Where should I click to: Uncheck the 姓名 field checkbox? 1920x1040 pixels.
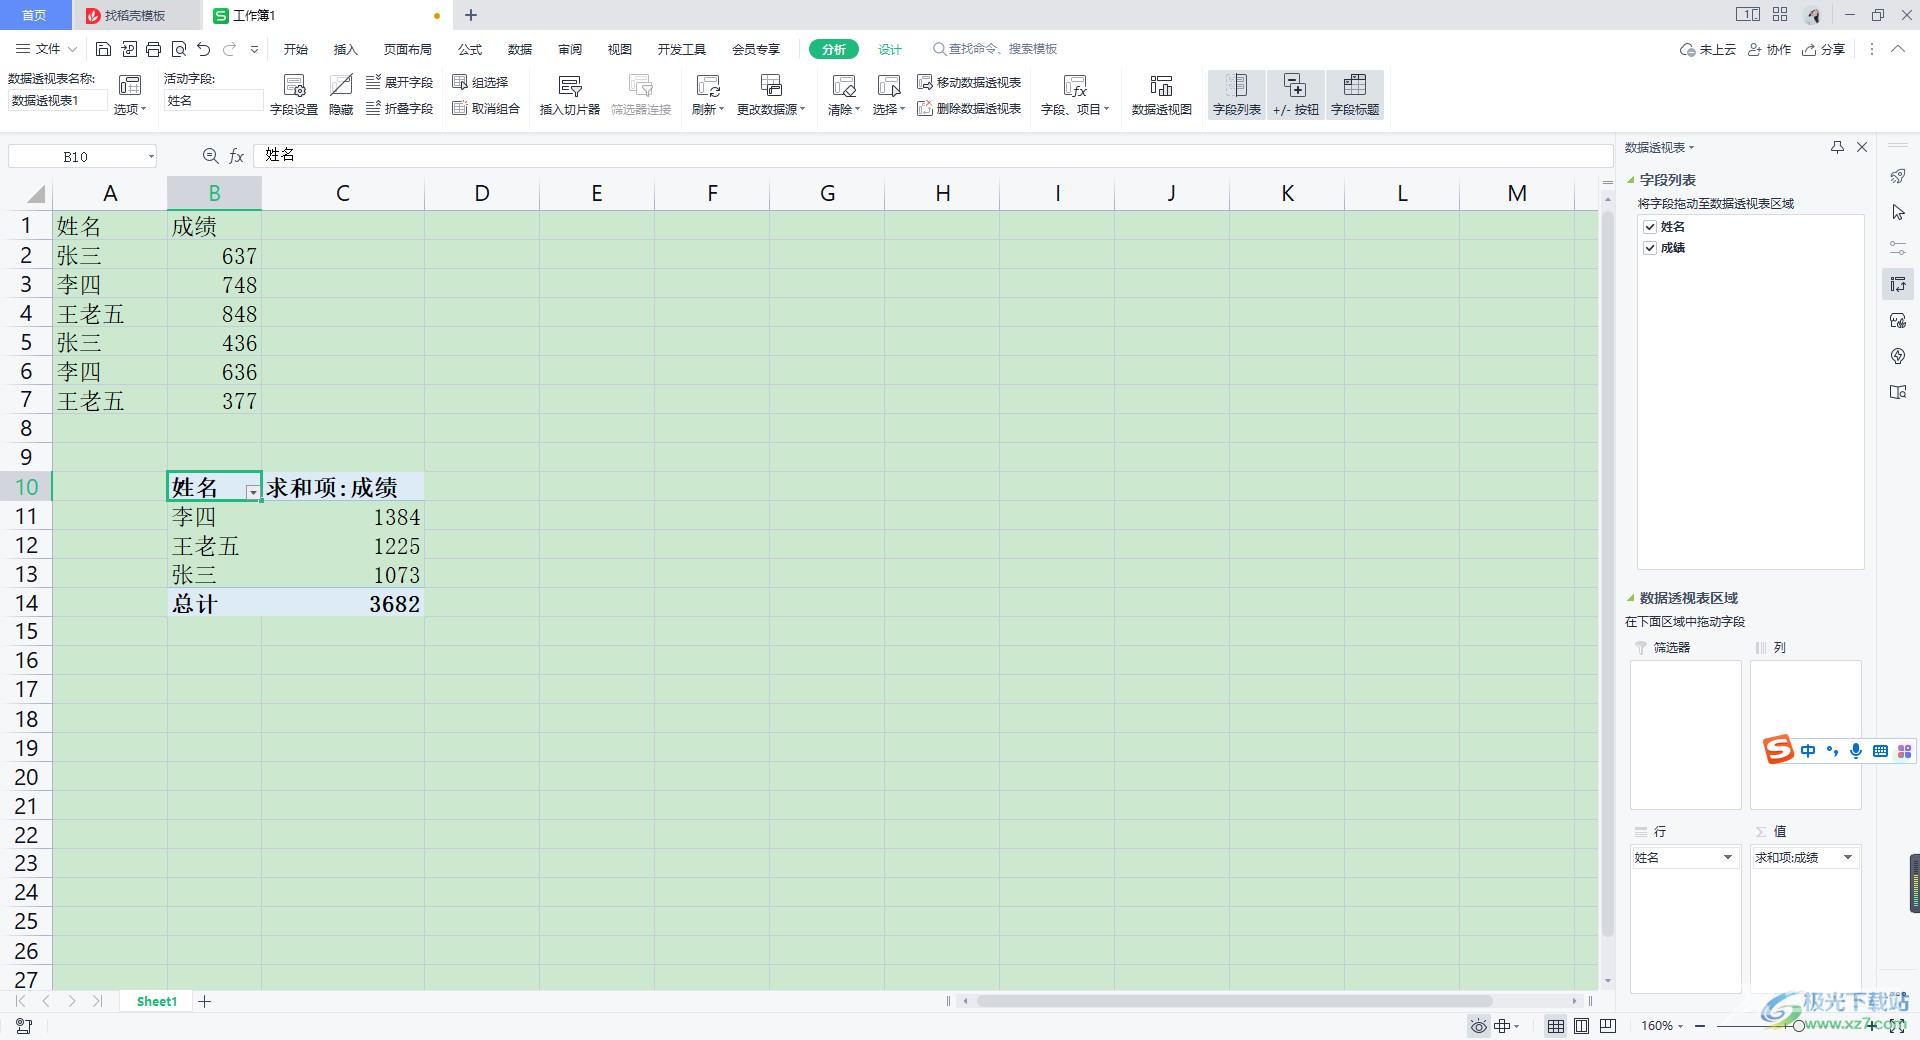tap(1650, 227)
